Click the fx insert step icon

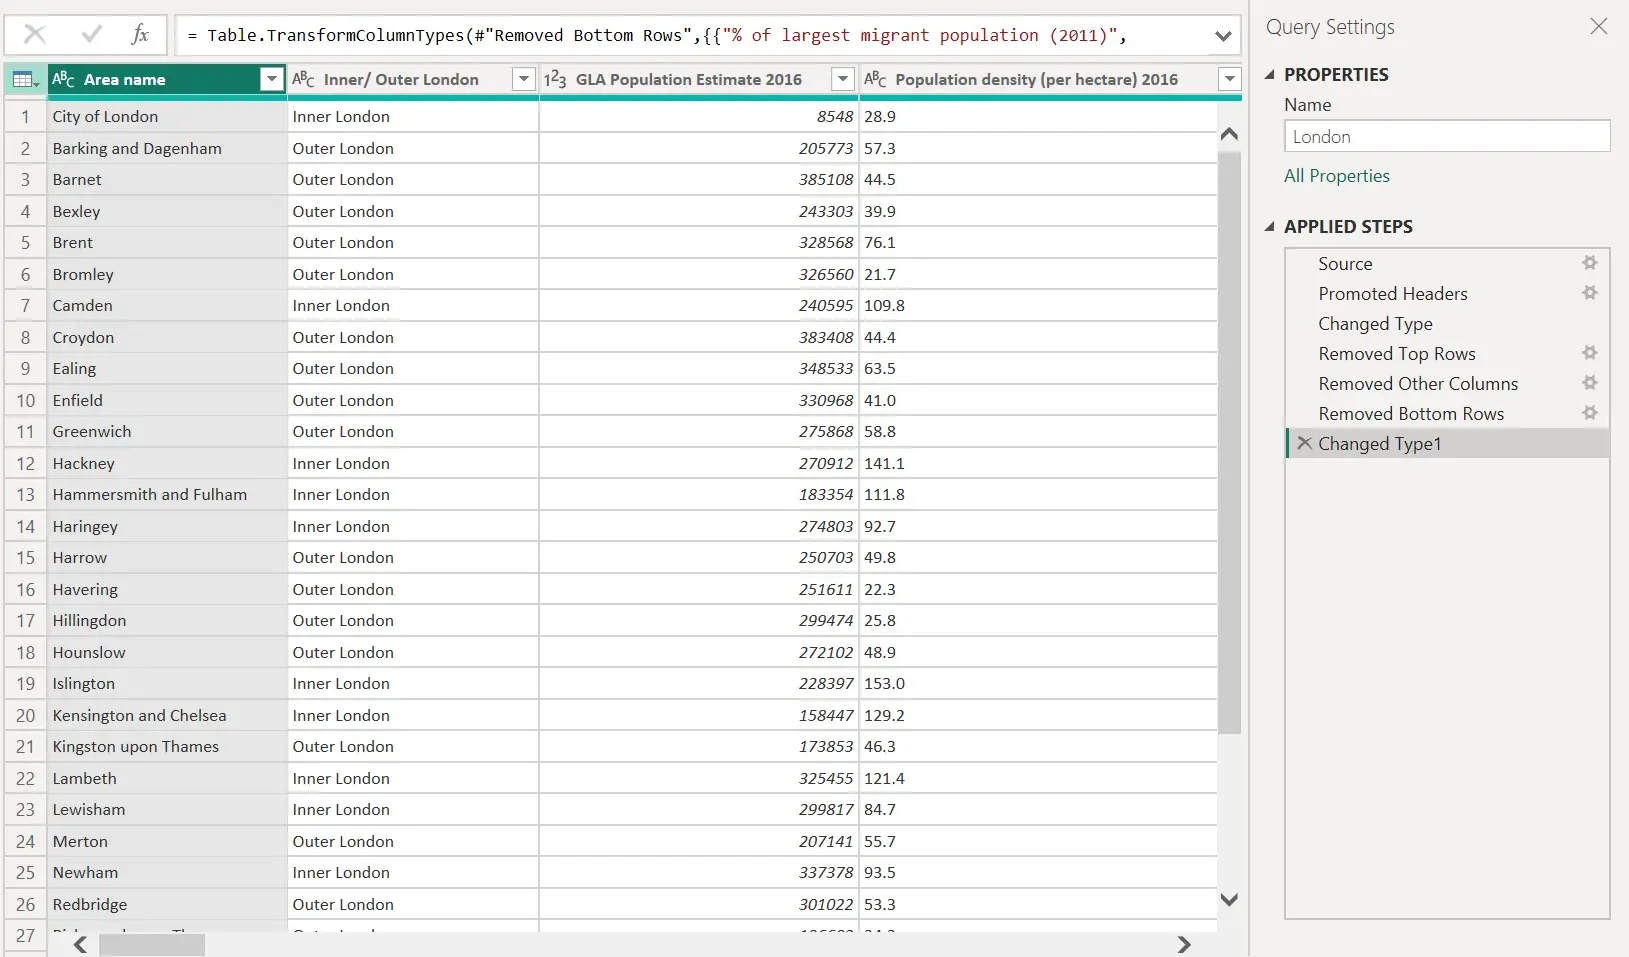coord(140,34)
